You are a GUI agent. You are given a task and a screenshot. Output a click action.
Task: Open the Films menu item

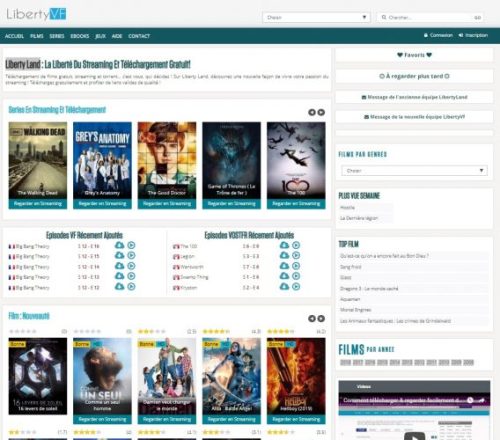point(37,36)
